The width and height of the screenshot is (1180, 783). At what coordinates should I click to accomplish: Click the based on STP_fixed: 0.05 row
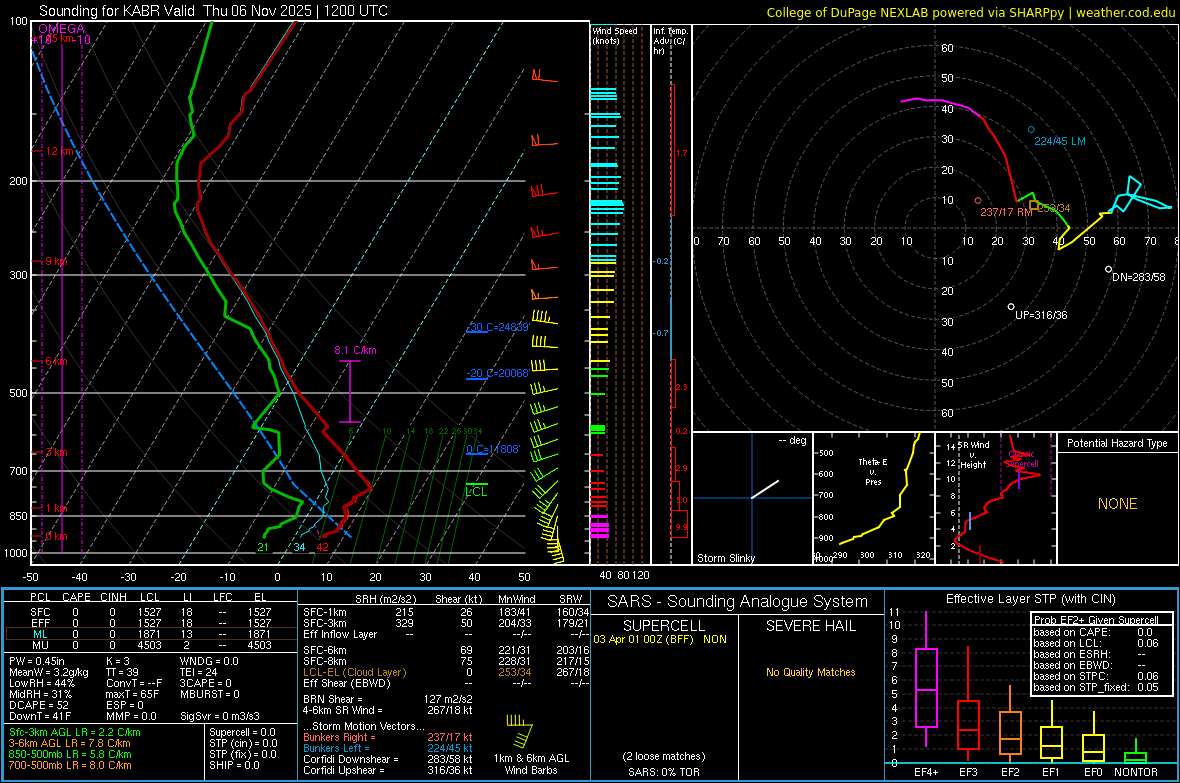coord(1096,687)
